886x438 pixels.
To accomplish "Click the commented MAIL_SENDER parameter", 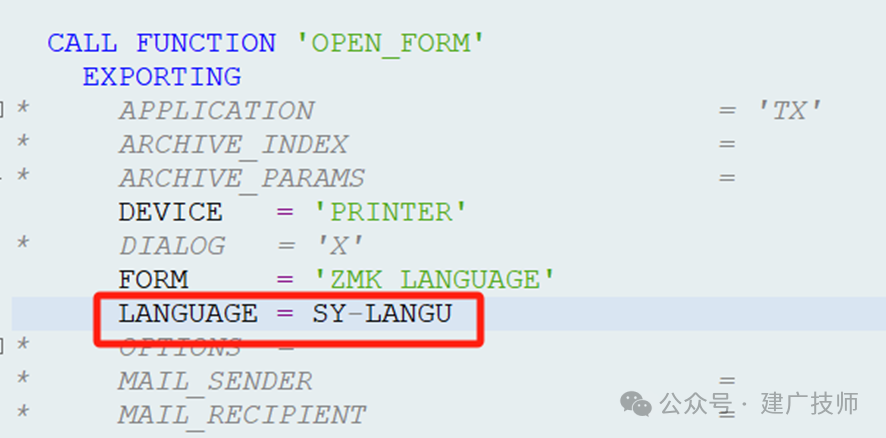I will click(x=215, y=381).
